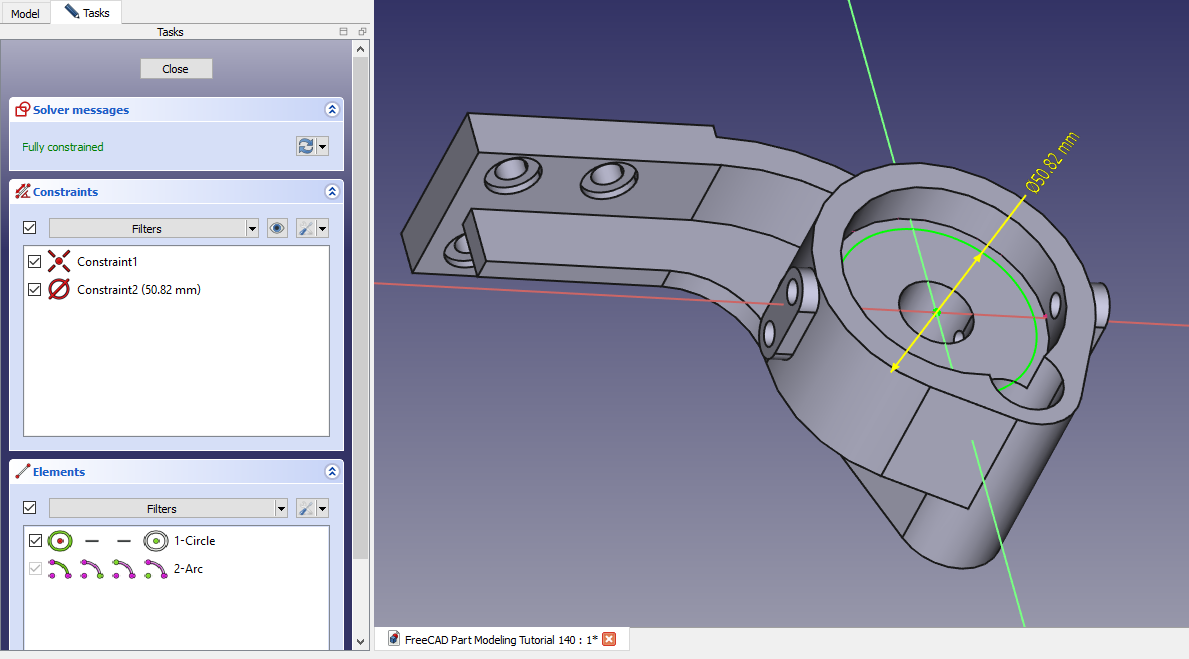Toggle the 1-Circle element checkbox
The image size is (1189, 659).
pos(35,541)
